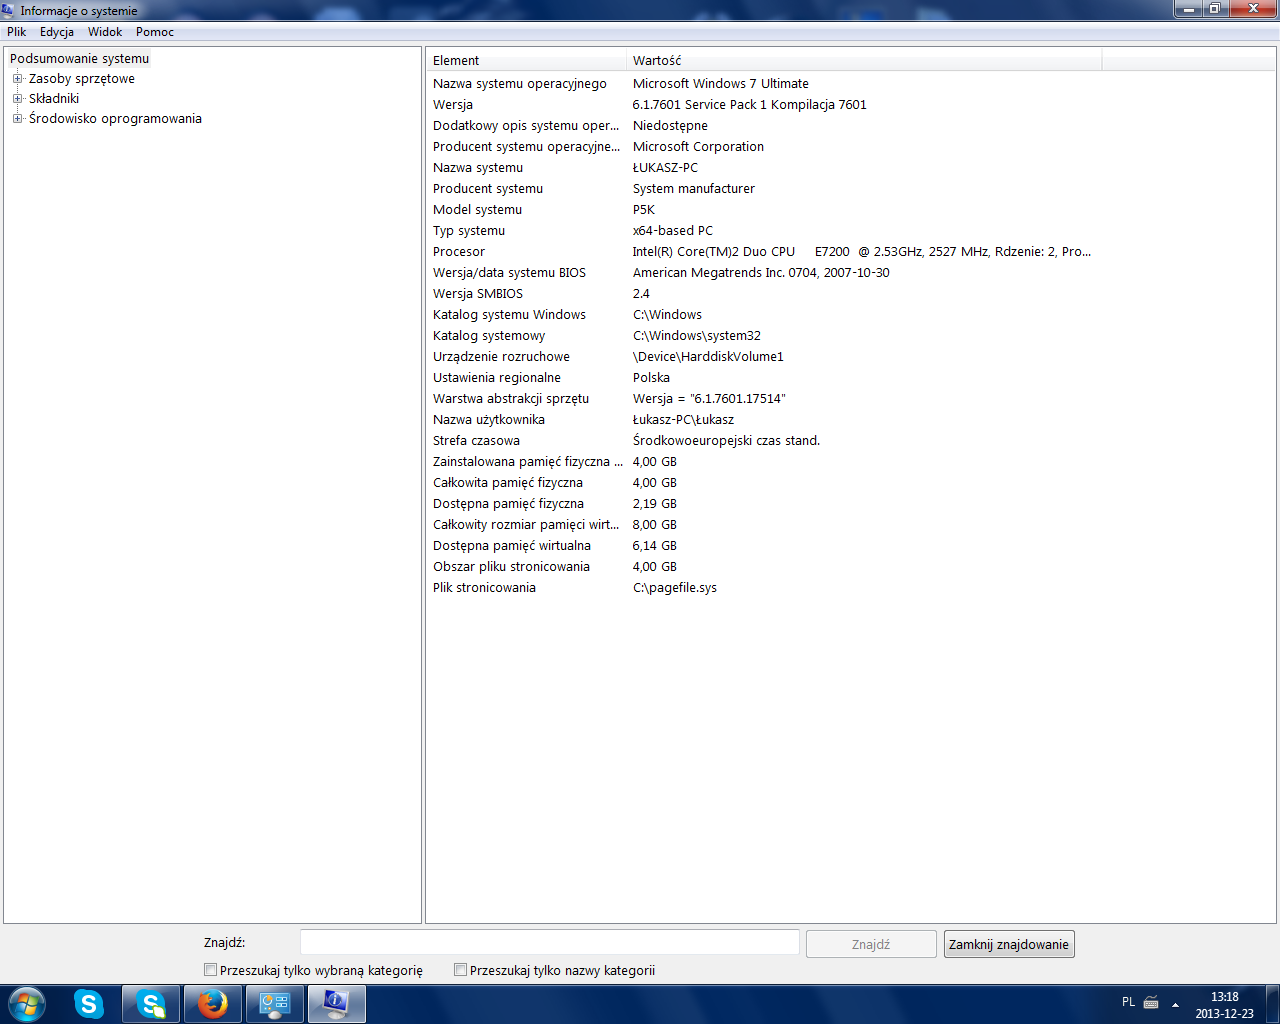Open the Widok menu
The image size is (1280, 1024).
click(105, 32)
